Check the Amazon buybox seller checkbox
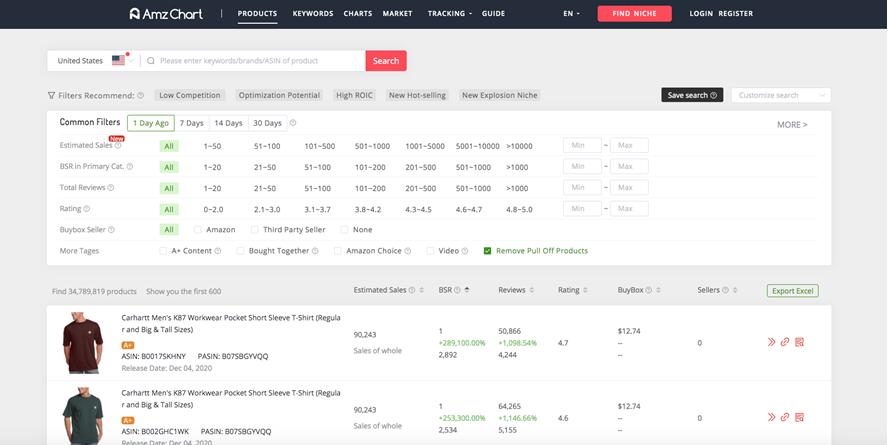This screenshot has height=445, width=888. [x=198, y=230]
